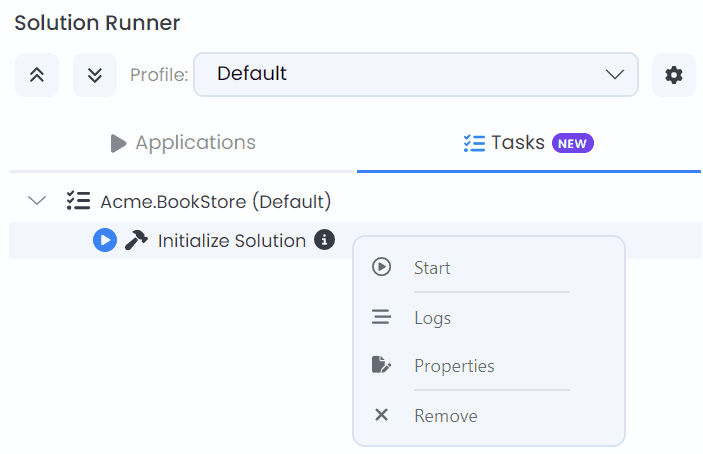Choose Remove from the context menu
703x454 pixels.
445,415
